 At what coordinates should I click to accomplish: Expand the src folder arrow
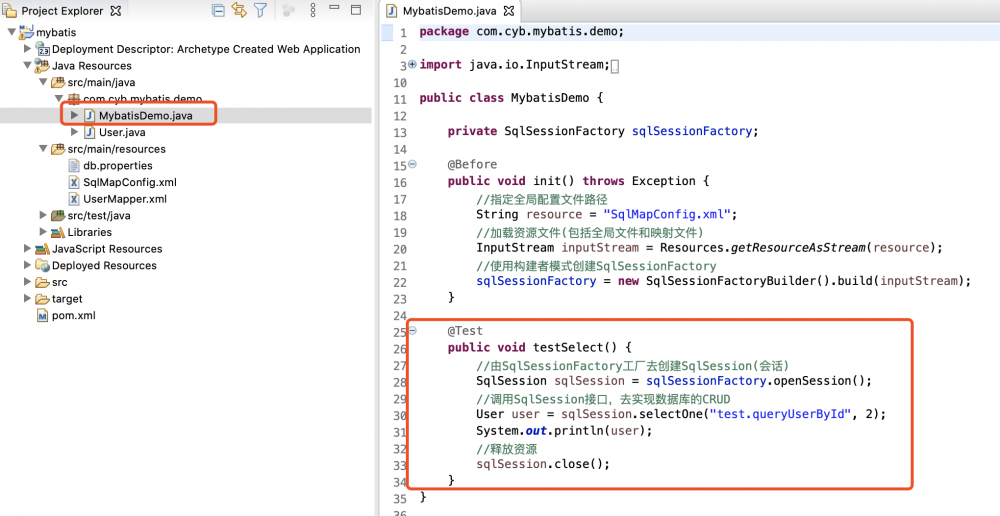coord(27,281)
